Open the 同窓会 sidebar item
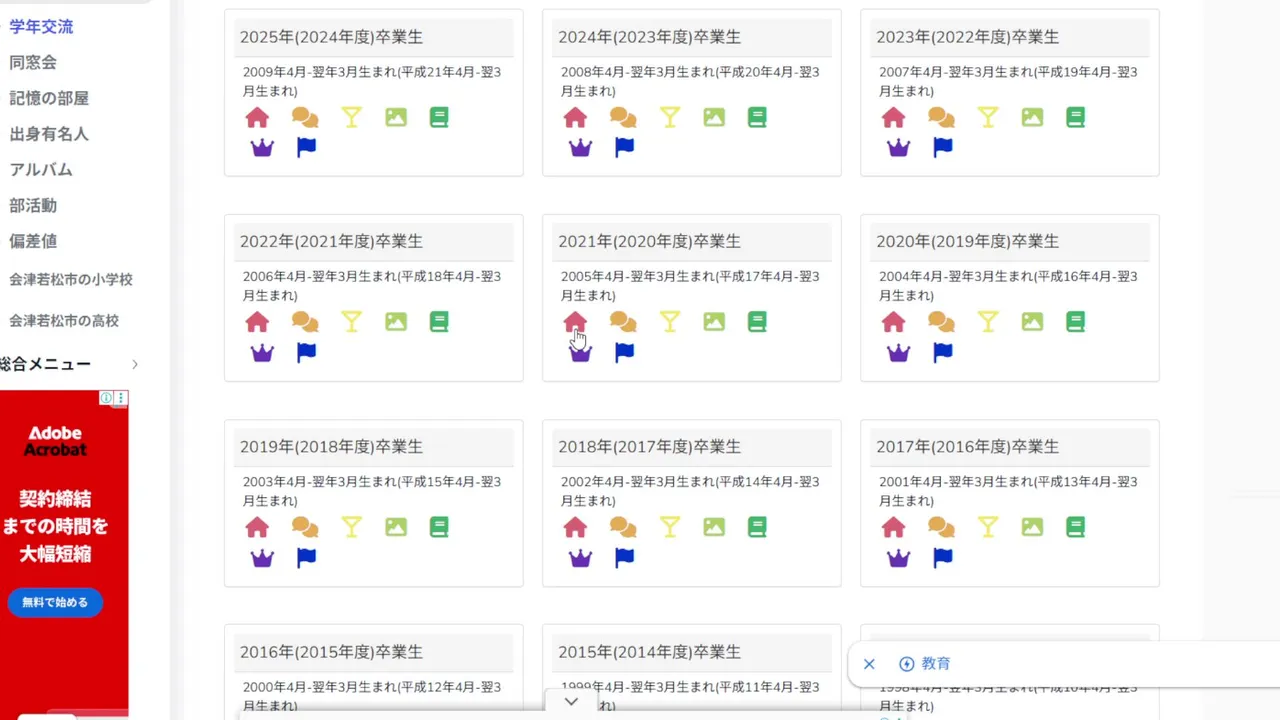This screenshot has height=720, width=1280. (x=33, y=62)
